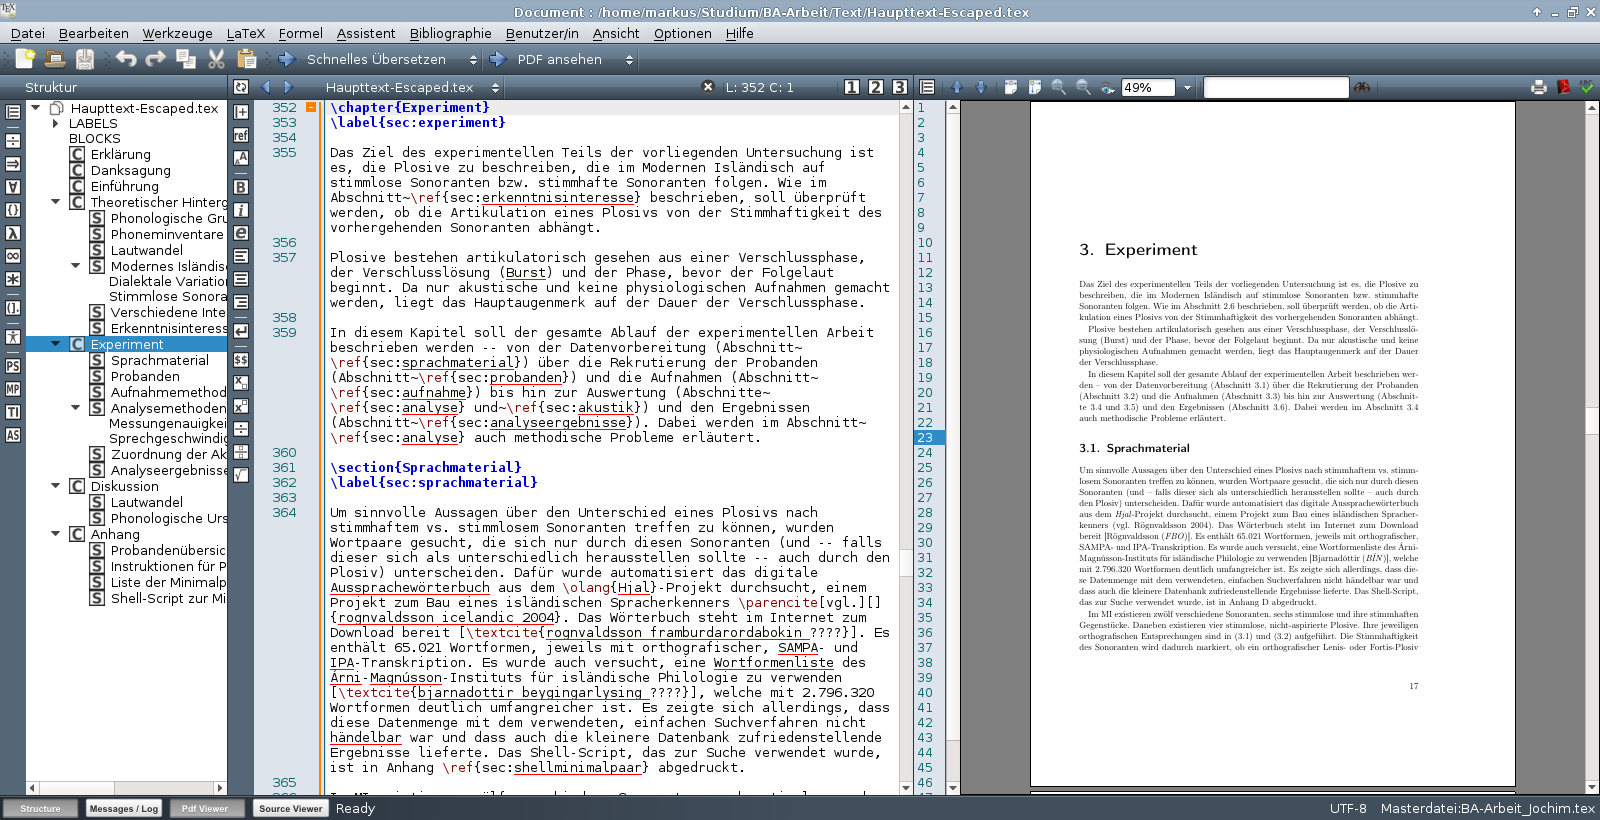This screenshot has width=1600, height=820.
Task: Click the undo arrow icon
Action: [126, 60]
